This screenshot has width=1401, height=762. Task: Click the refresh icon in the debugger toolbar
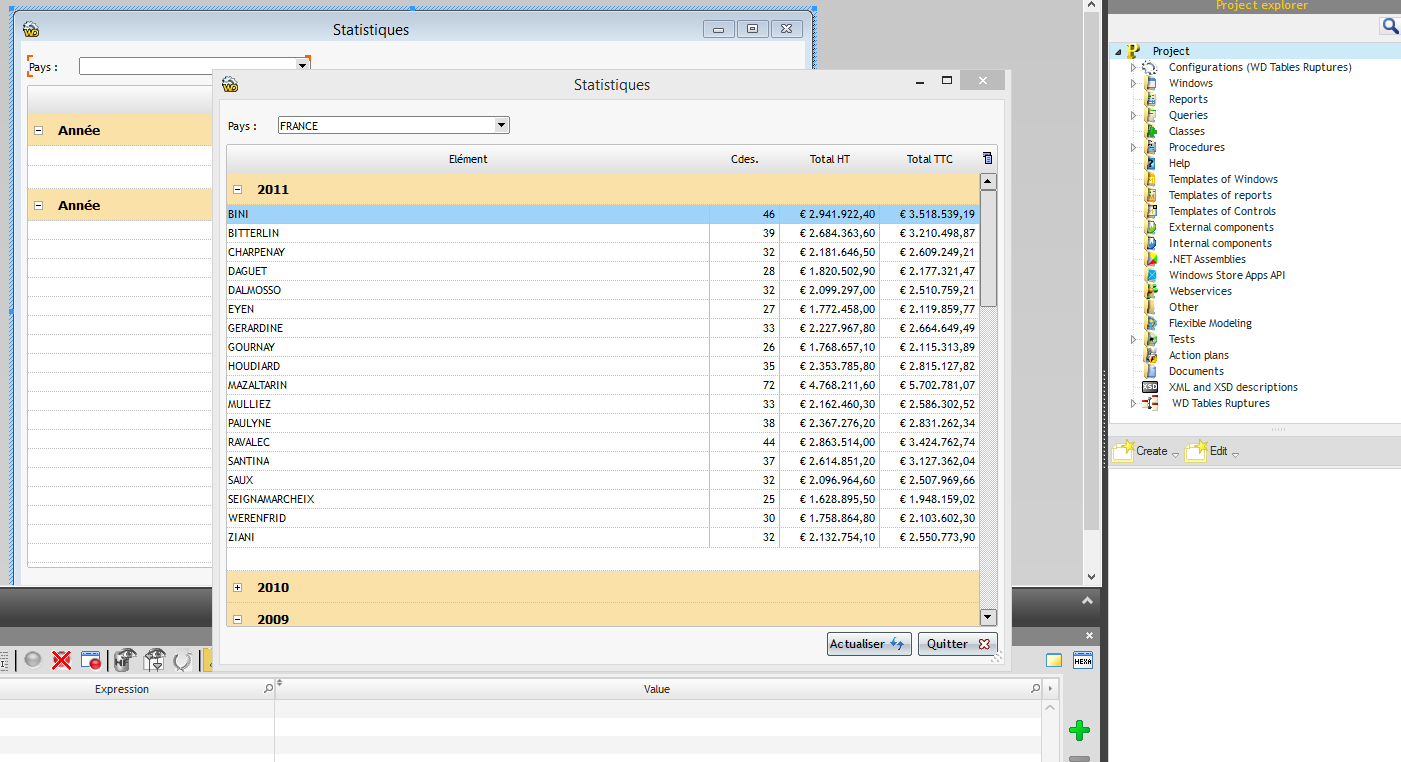(184, 660)
